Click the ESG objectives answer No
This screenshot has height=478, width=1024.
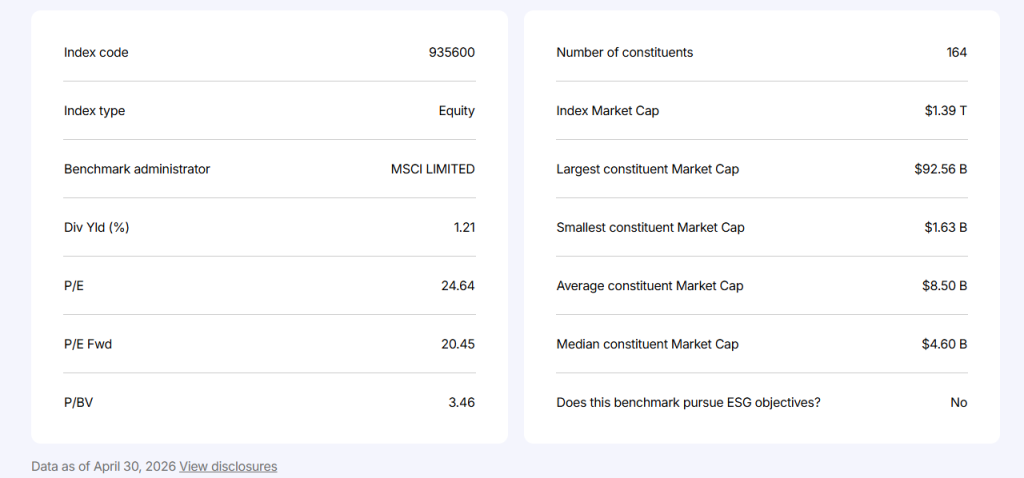[x=959, y=403]
